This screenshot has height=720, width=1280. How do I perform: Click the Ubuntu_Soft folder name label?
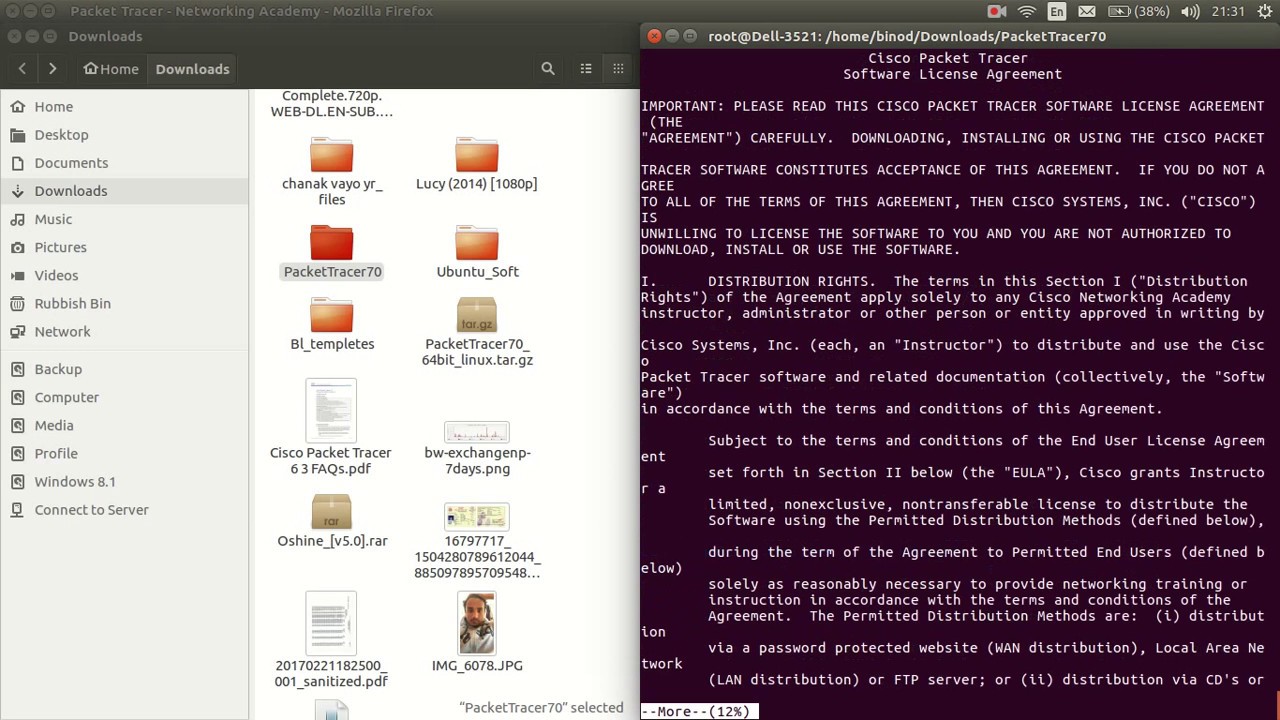[x=477, y=271]
